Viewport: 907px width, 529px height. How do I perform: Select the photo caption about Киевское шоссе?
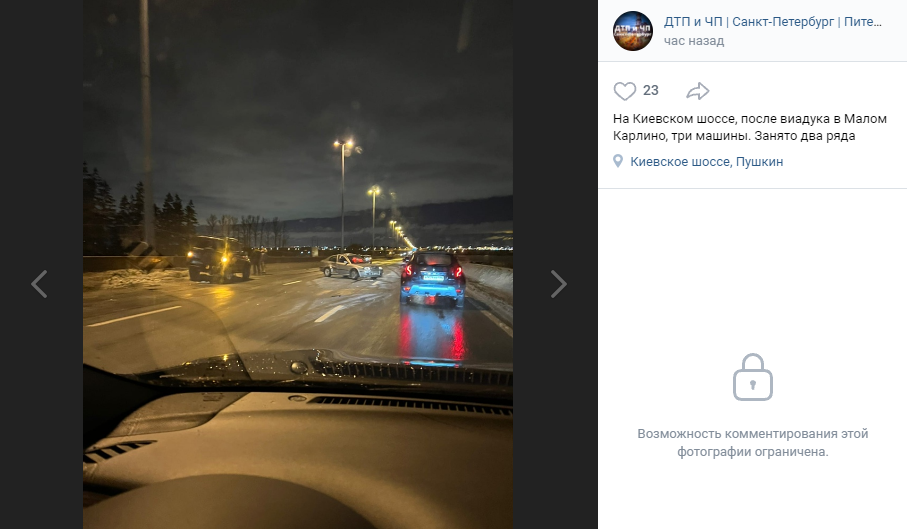[x=750, y=127]
